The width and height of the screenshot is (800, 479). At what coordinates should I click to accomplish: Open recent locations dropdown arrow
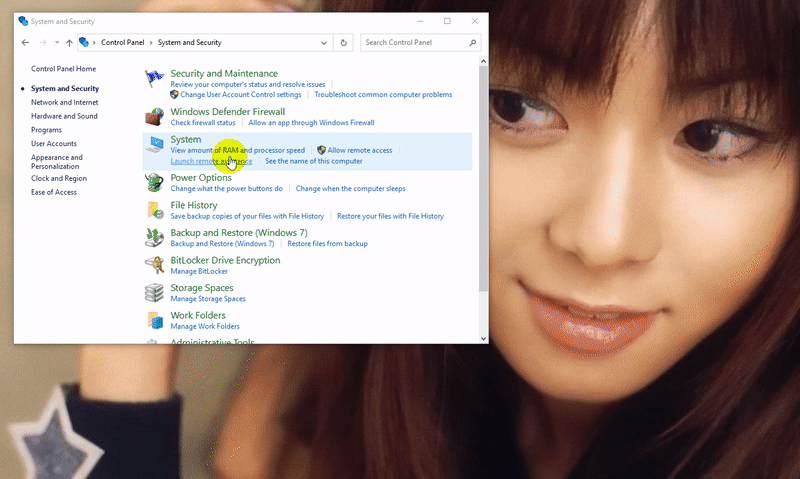(x=57, y=42)
